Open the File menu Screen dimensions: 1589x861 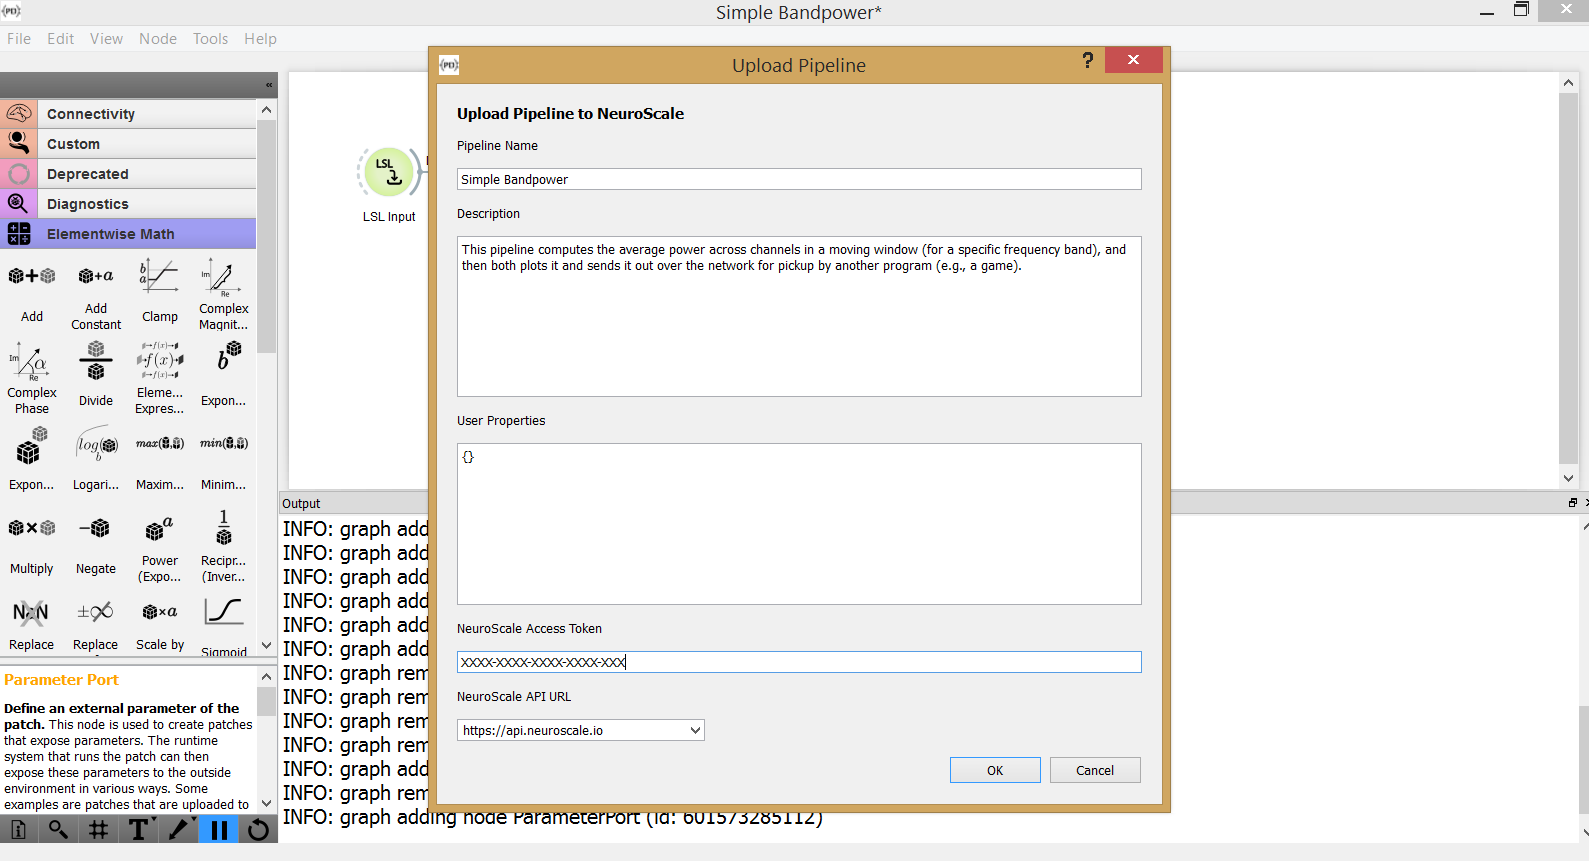point(19,39)
